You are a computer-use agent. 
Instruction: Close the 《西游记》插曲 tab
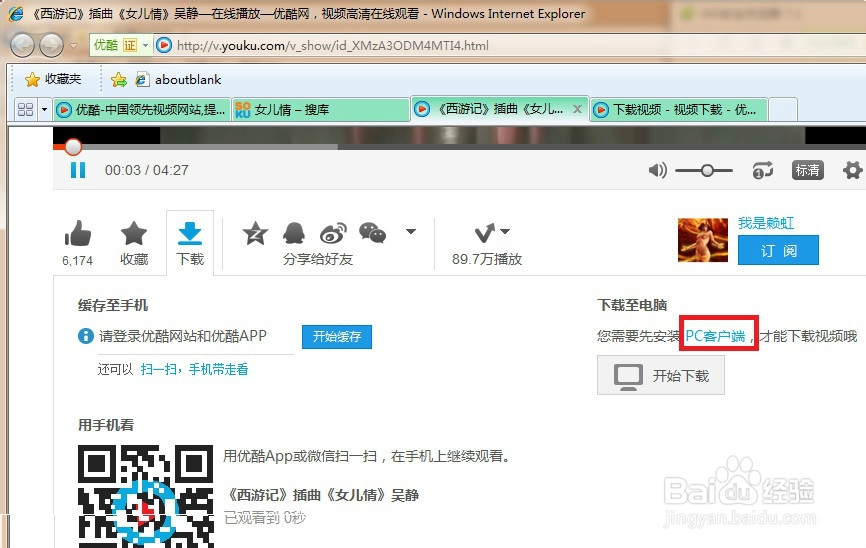click(577, 109)
